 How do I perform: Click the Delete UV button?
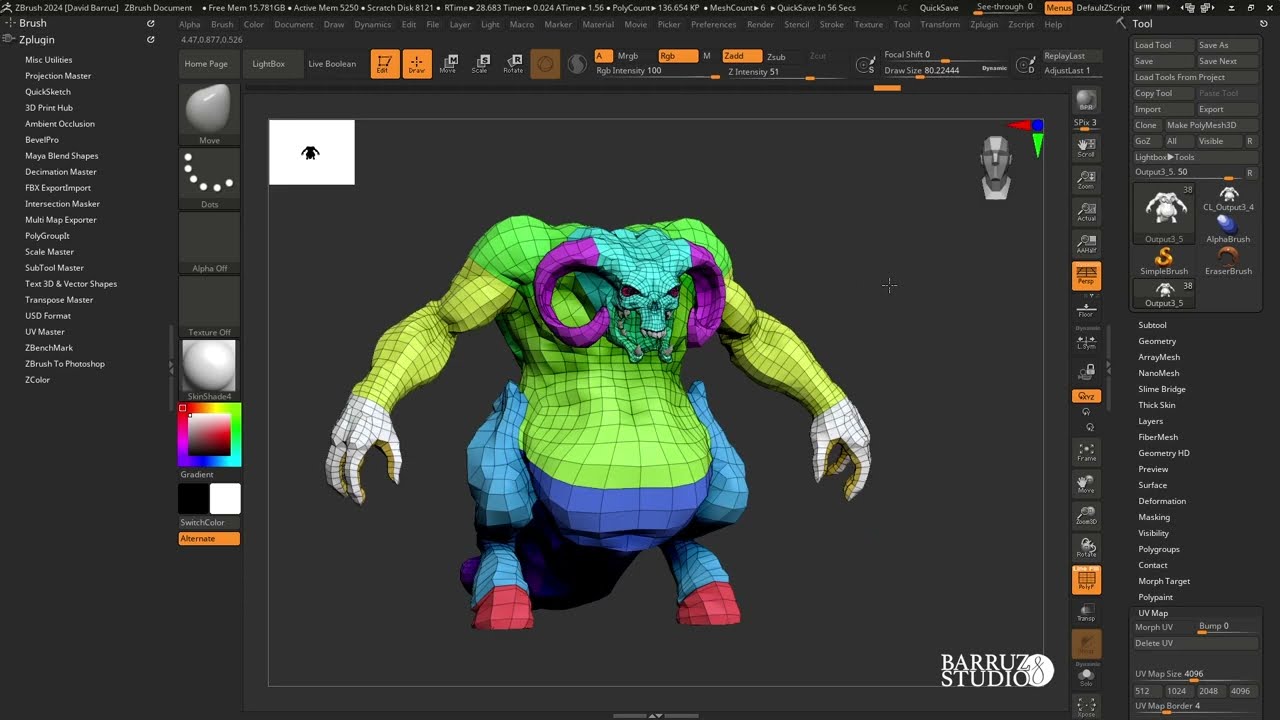tap(1195, 643)
